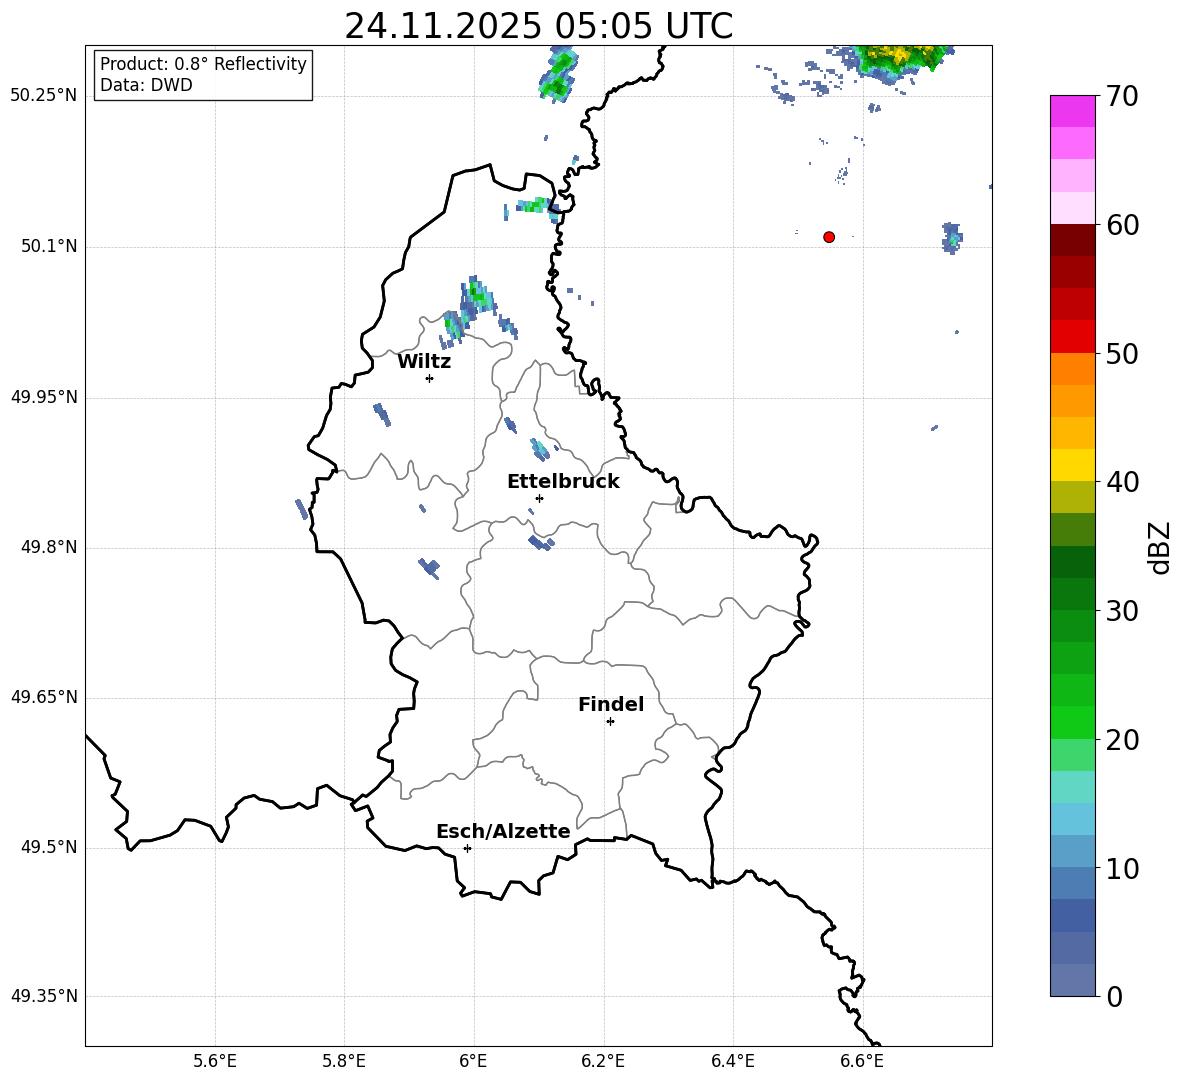
Task: Click the title 24.11.2025 05:05 UTC
Action: pyautogui.click(x=538, y=26)
